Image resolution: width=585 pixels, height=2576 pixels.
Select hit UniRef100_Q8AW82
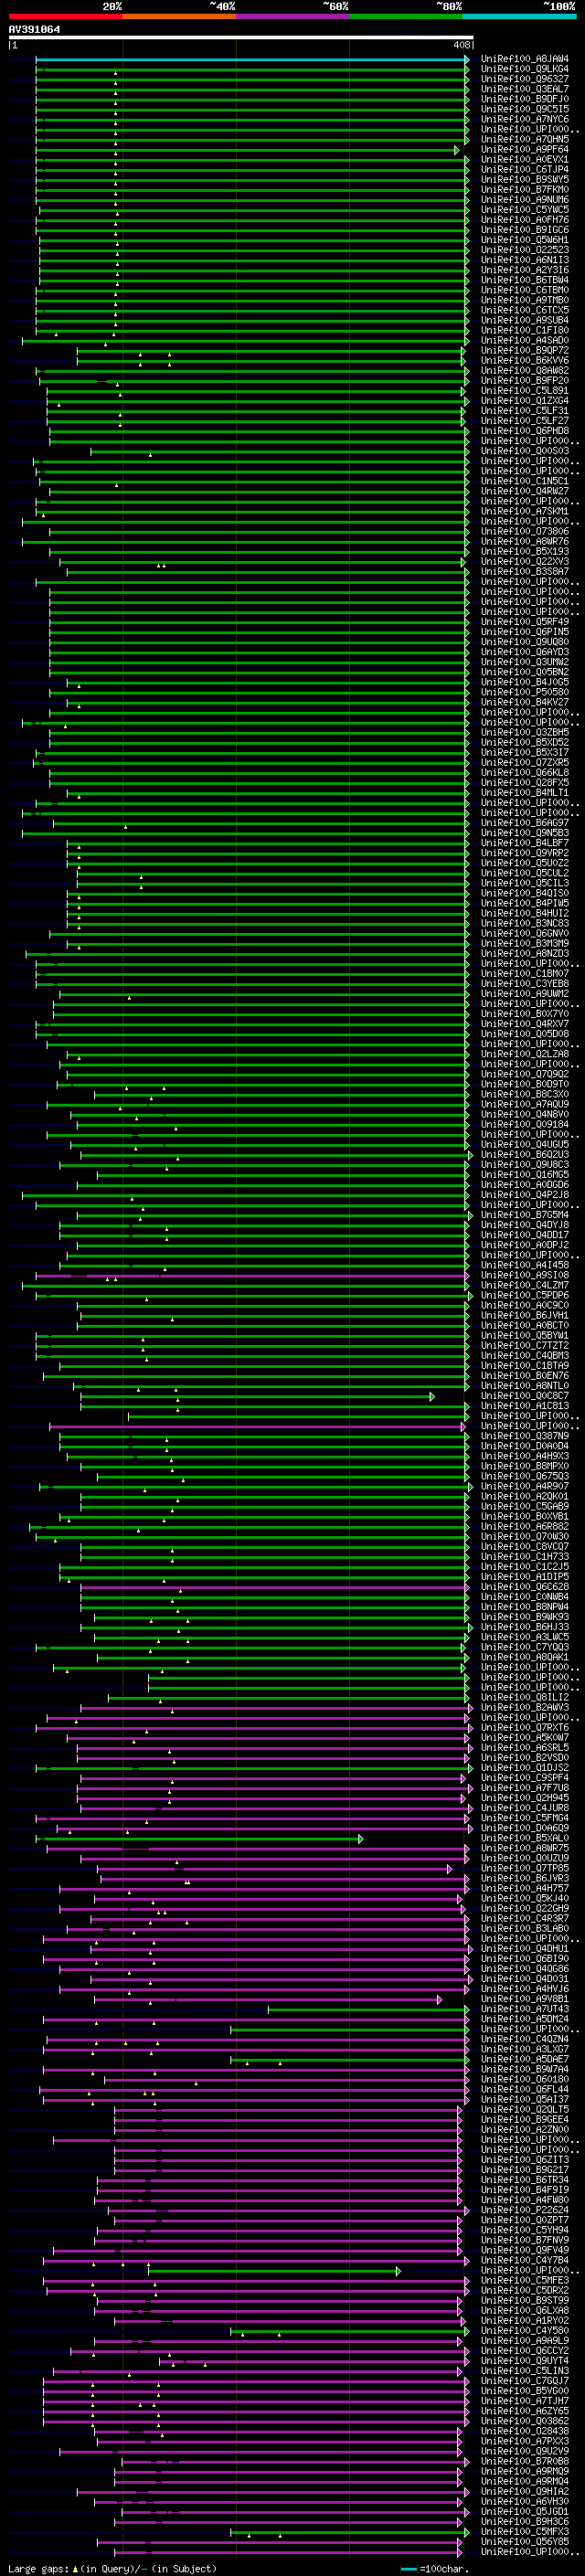(x=524, y=371)
